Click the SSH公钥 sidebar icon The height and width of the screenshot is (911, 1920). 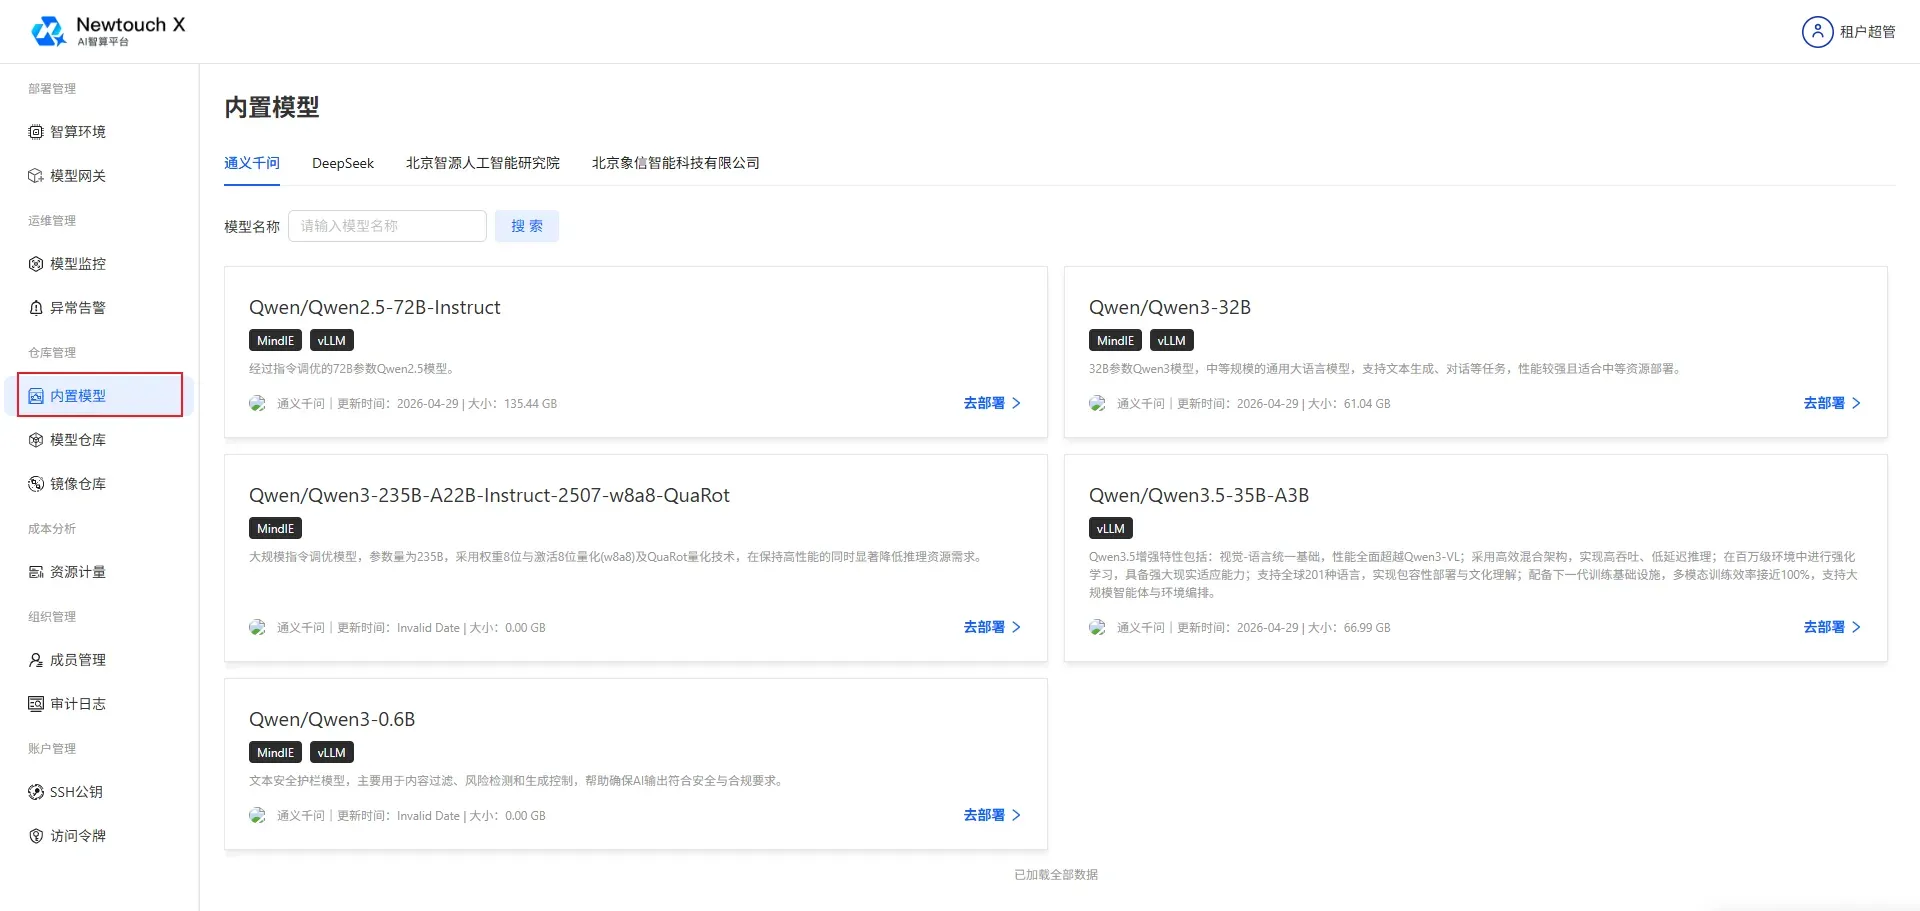(36, 792)
